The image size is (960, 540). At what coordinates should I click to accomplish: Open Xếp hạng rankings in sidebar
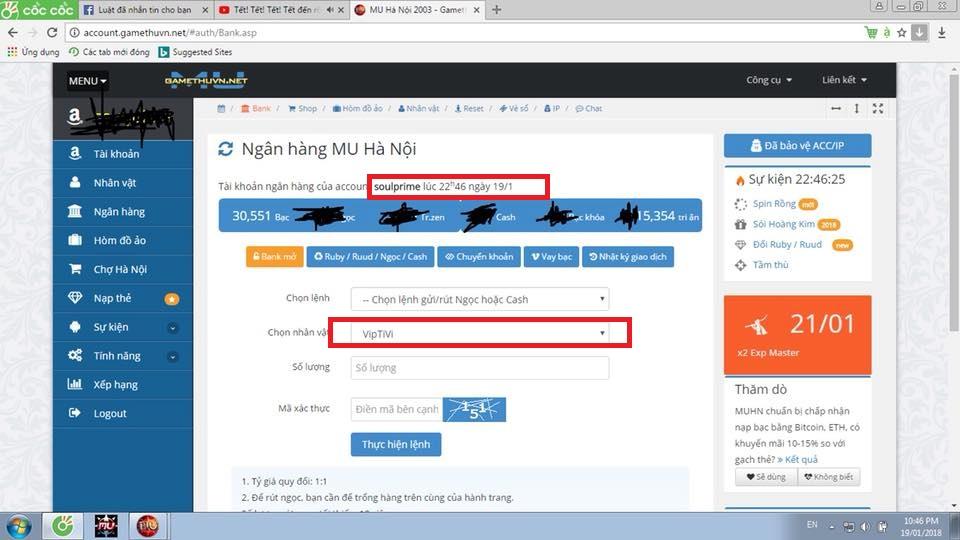point(115,385)
